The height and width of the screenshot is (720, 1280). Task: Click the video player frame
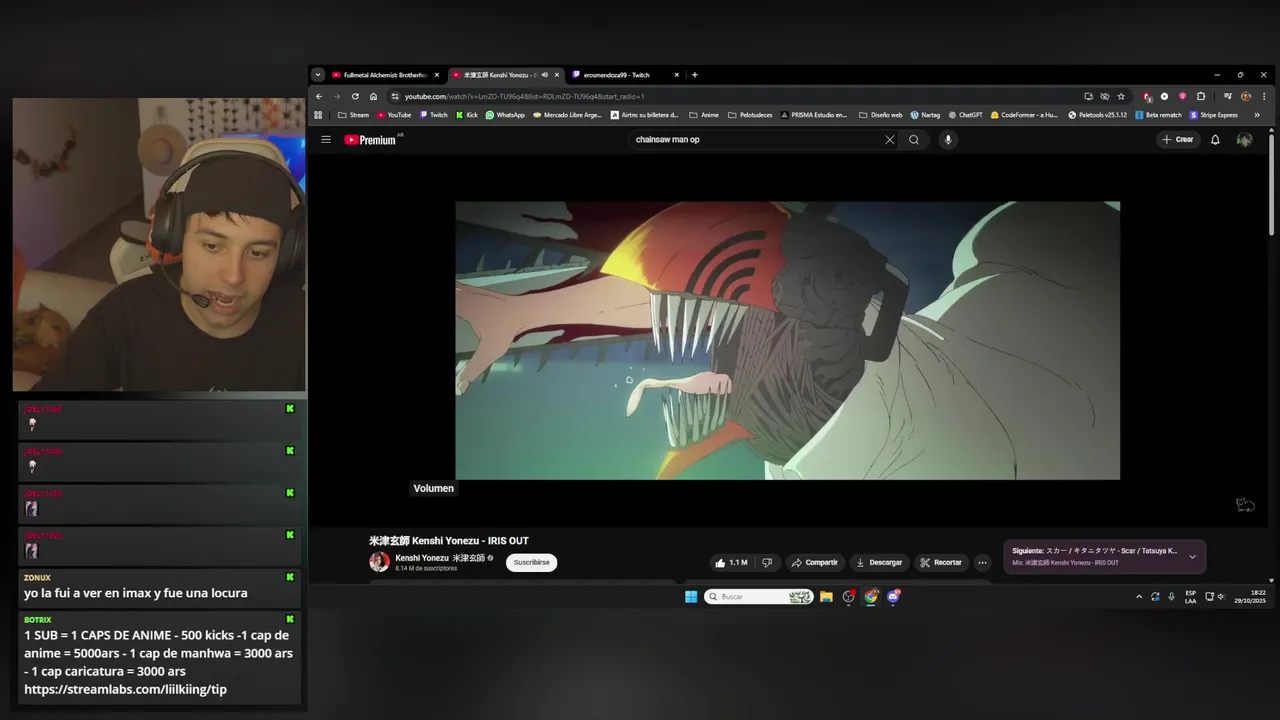click(x=787, y=340)
